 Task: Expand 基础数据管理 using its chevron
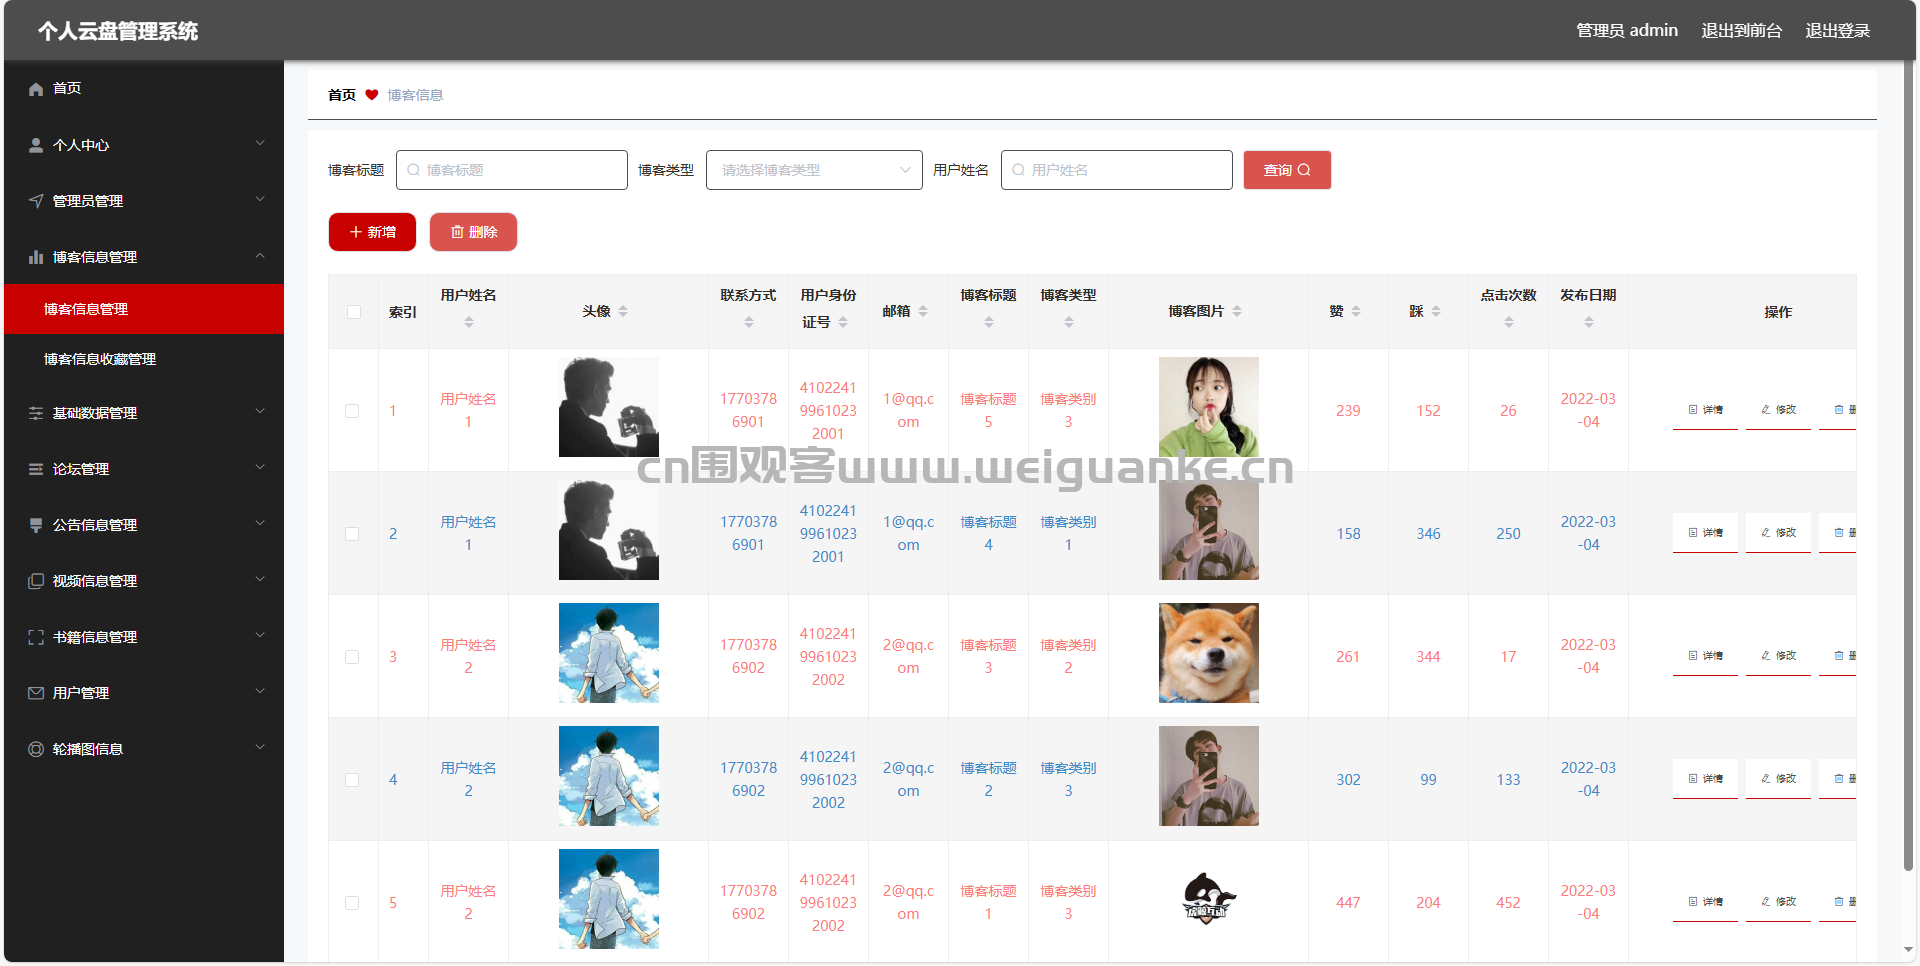pos(260,412)
